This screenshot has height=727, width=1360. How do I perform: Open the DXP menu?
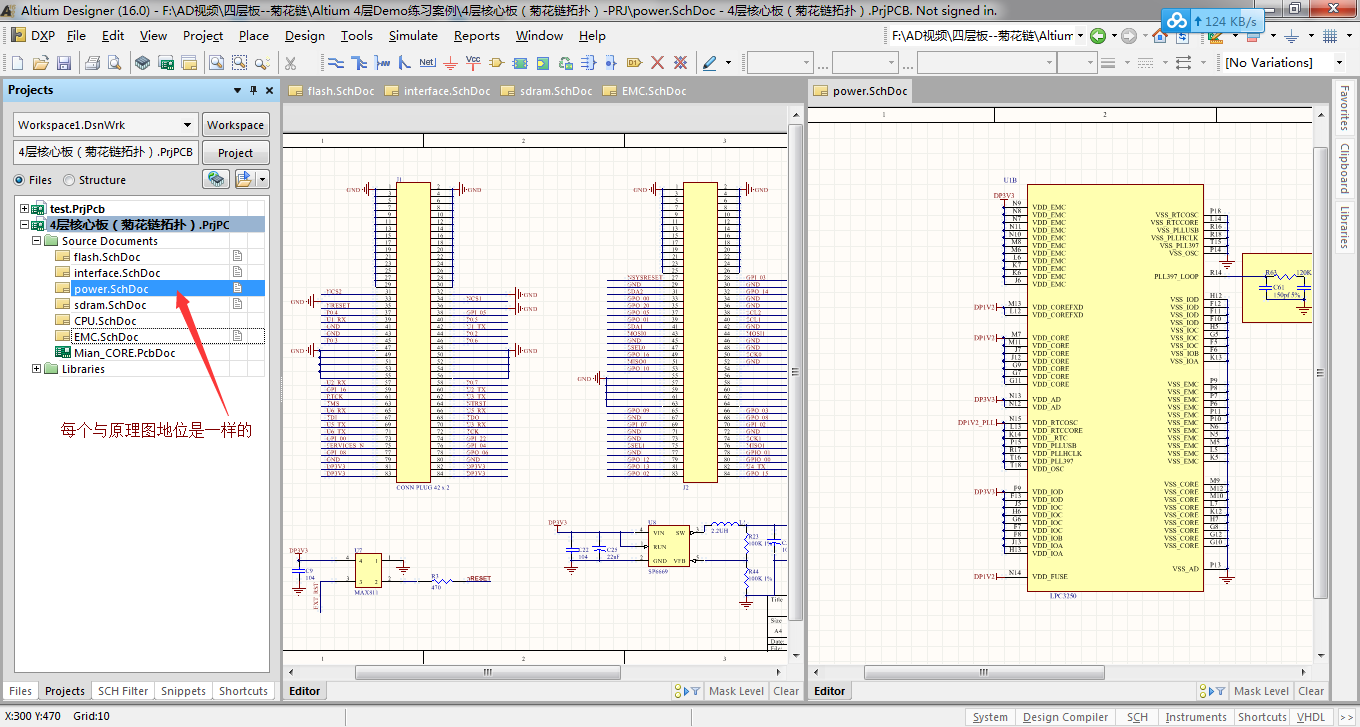[33, 36]
